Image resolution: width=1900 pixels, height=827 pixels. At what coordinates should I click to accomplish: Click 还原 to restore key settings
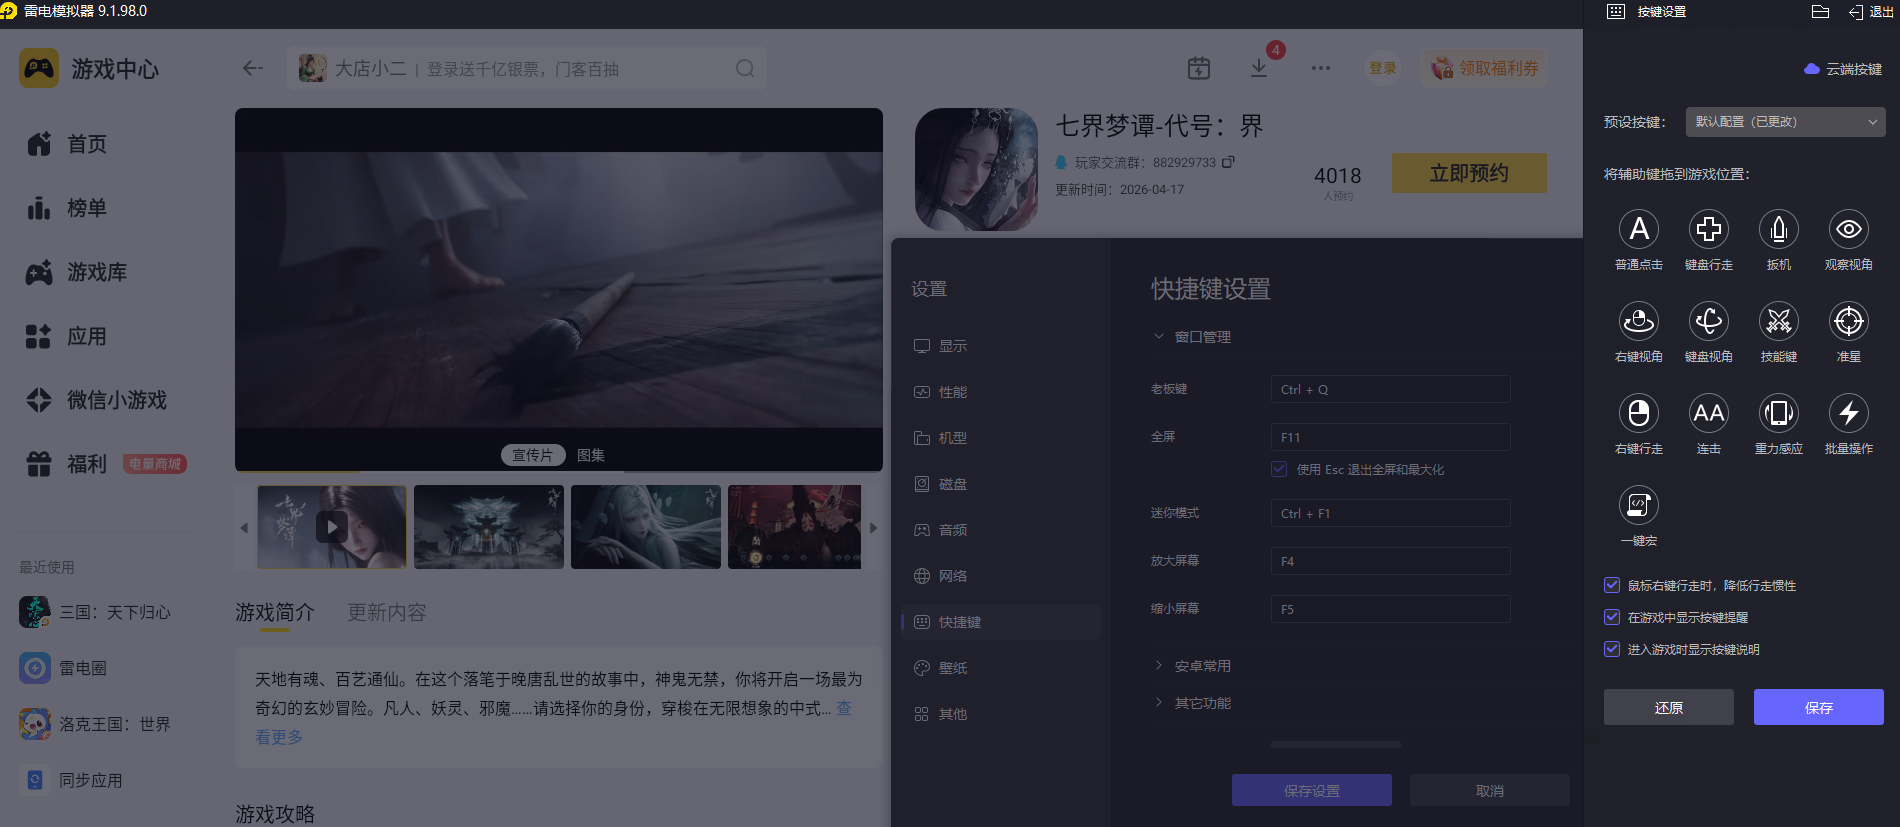(x=1669, y=707)
